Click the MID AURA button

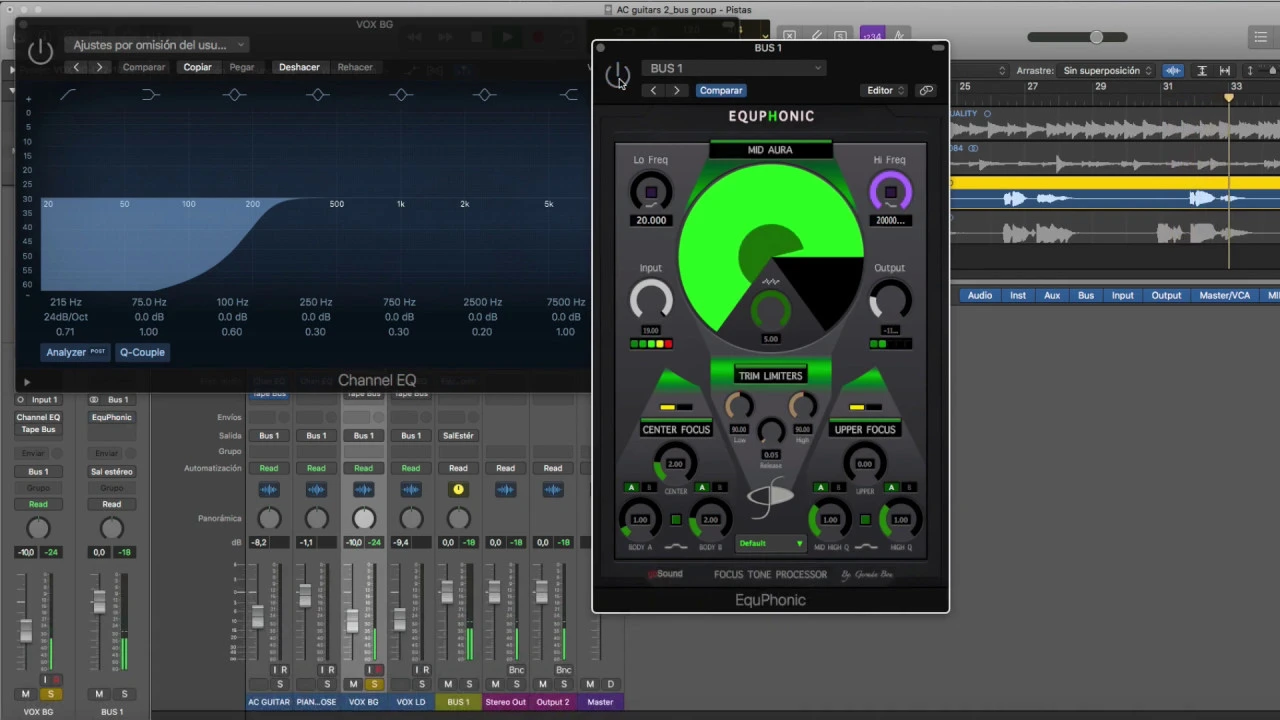point(770,150)
